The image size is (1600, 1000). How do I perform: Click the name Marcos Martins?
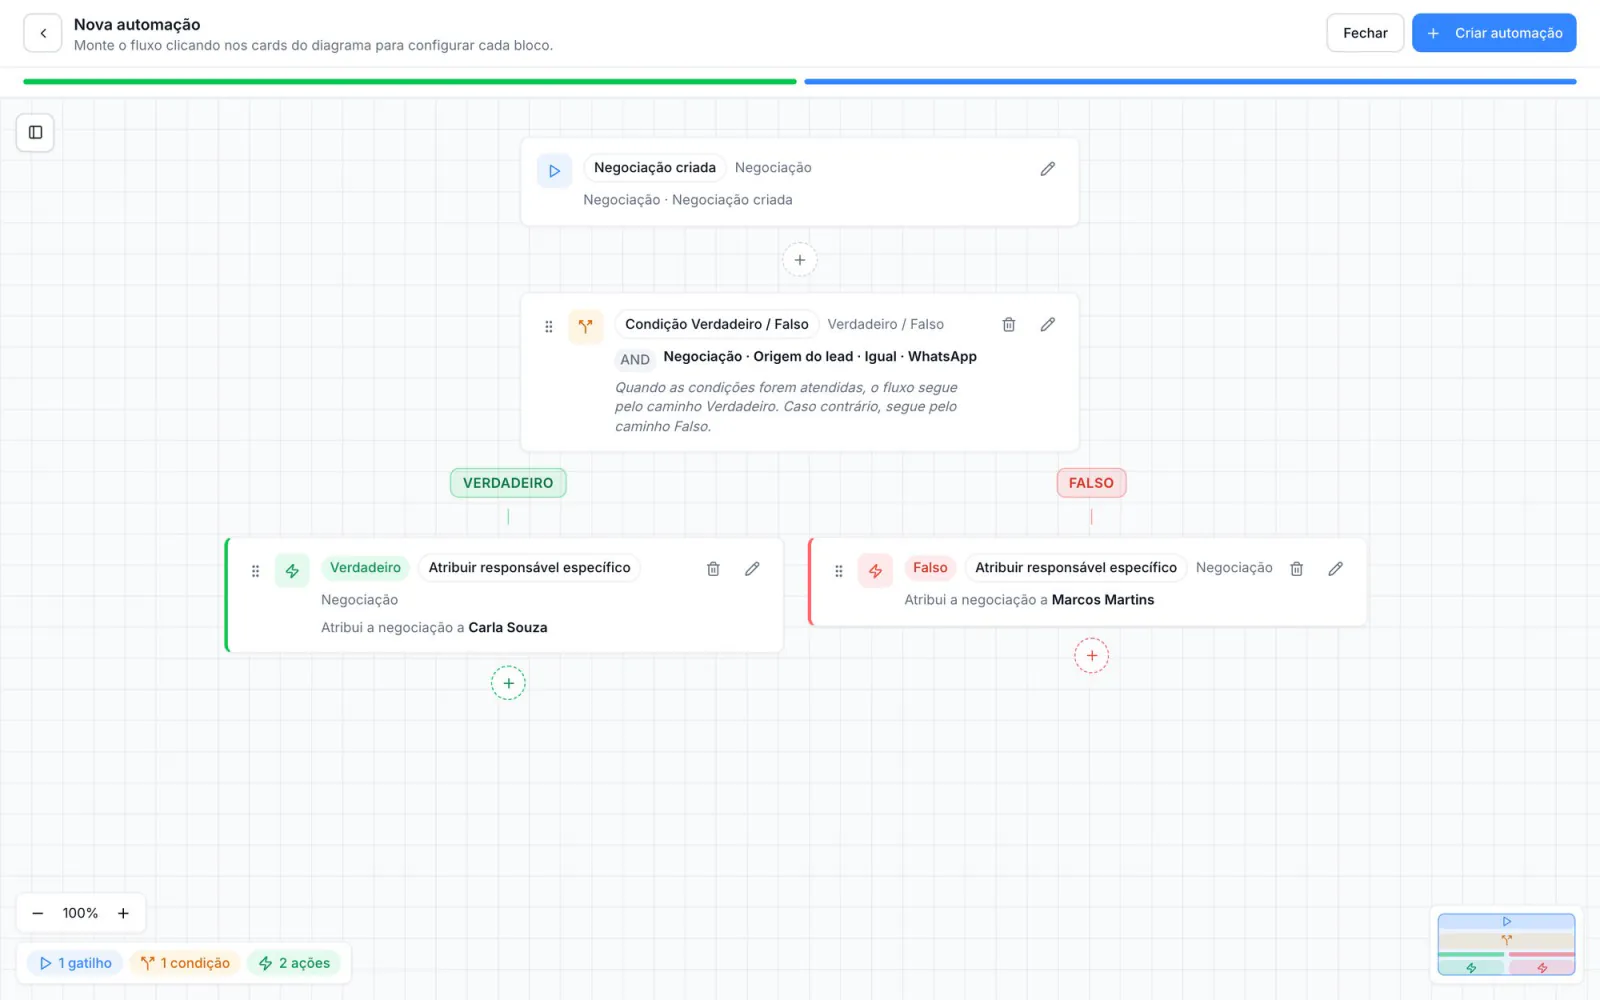point(1103,600)
